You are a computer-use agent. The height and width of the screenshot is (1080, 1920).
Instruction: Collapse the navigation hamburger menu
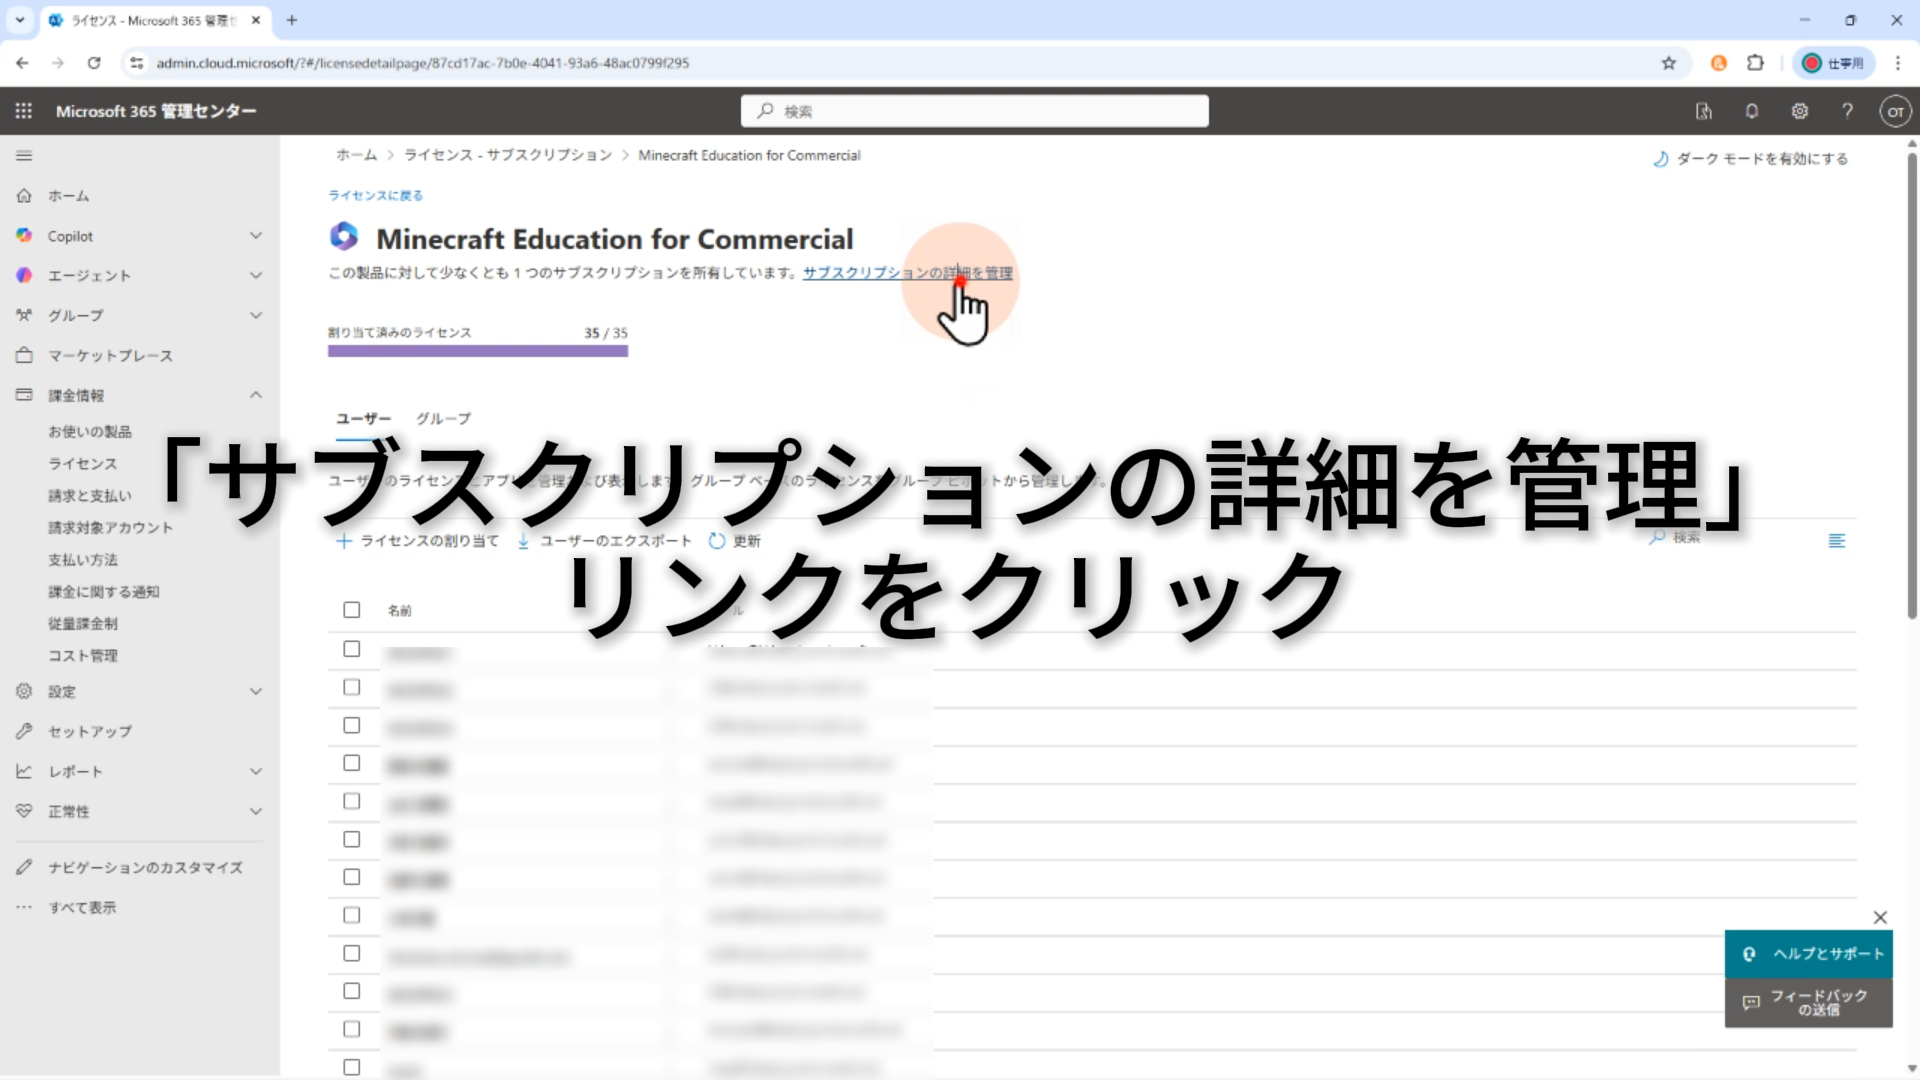(x=24, y=155)
